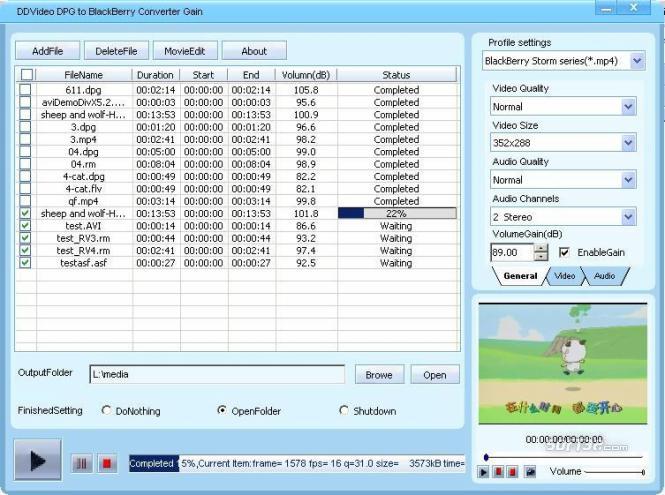Pause the preview player
This screenshot has width=665, height=495.
coord(499,472)
